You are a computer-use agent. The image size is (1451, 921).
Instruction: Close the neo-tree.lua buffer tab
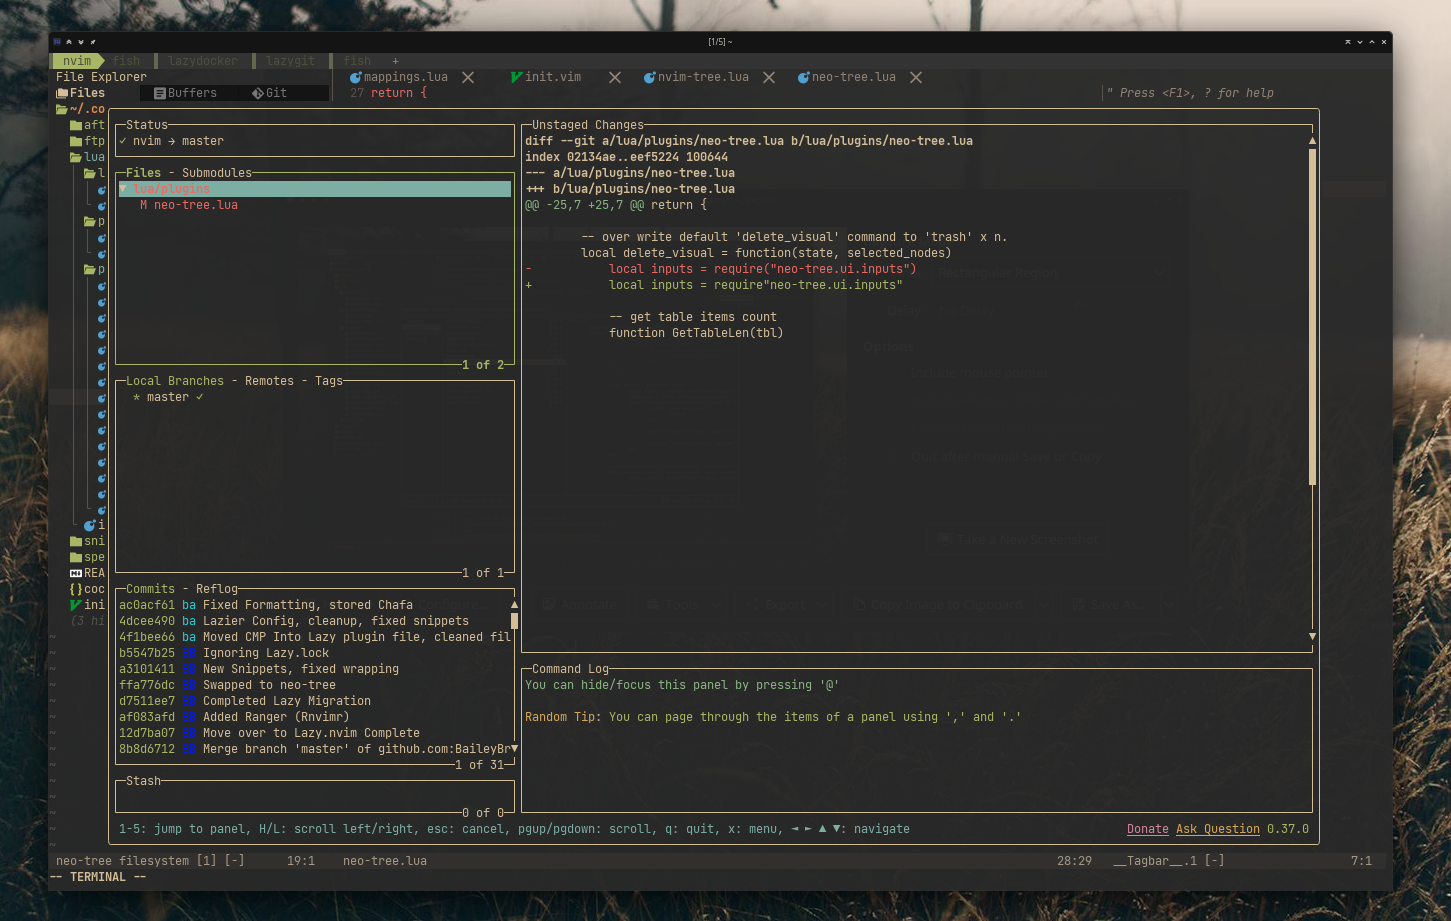point(916,78)
